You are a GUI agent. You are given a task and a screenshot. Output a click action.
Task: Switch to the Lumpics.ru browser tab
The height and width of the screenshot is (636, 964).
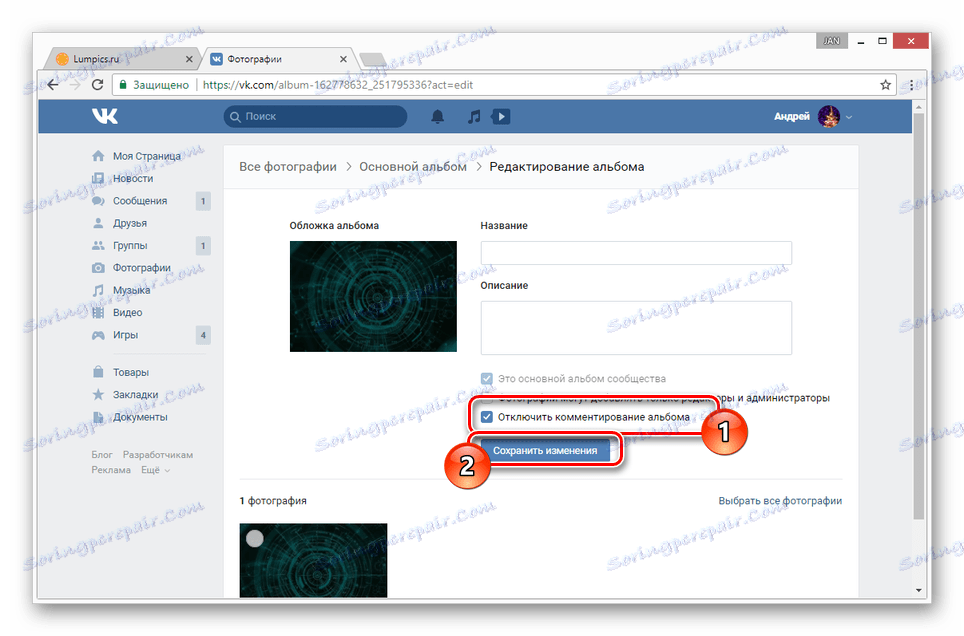pos(123,59)
